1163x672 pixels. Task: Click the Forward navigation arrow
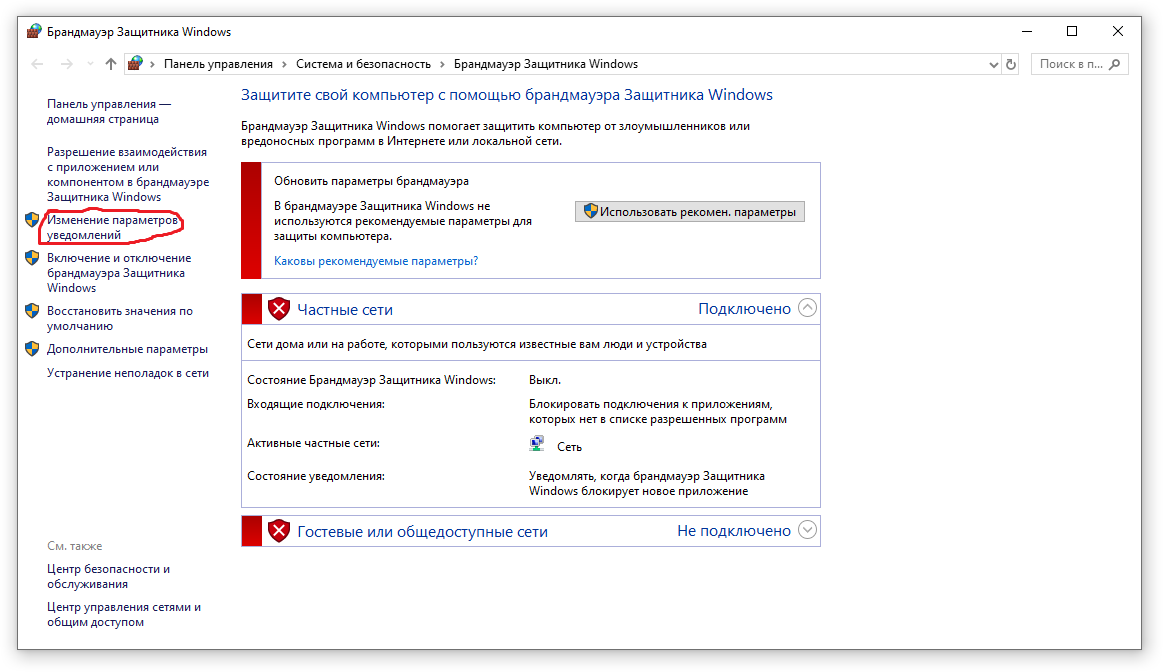click(x=67, y=65)
